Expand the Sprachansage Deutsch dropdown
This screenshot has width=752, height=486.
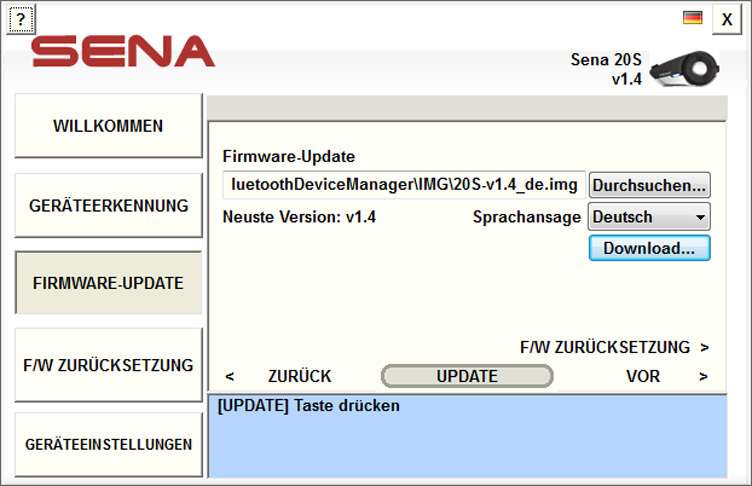649,217
